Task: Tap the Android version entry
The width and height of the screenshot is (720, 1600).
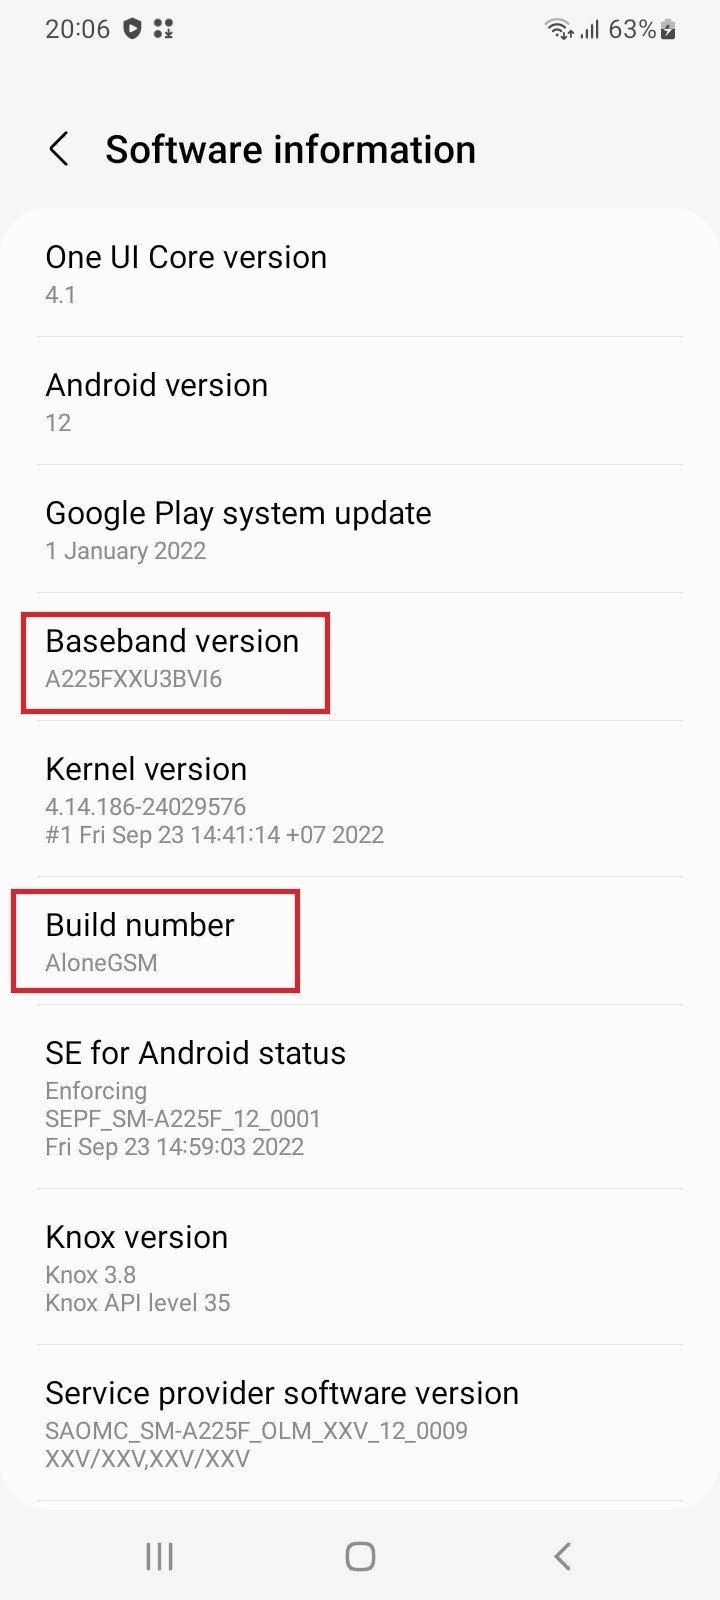Action: pyautogui.click(x=360, y=401)
